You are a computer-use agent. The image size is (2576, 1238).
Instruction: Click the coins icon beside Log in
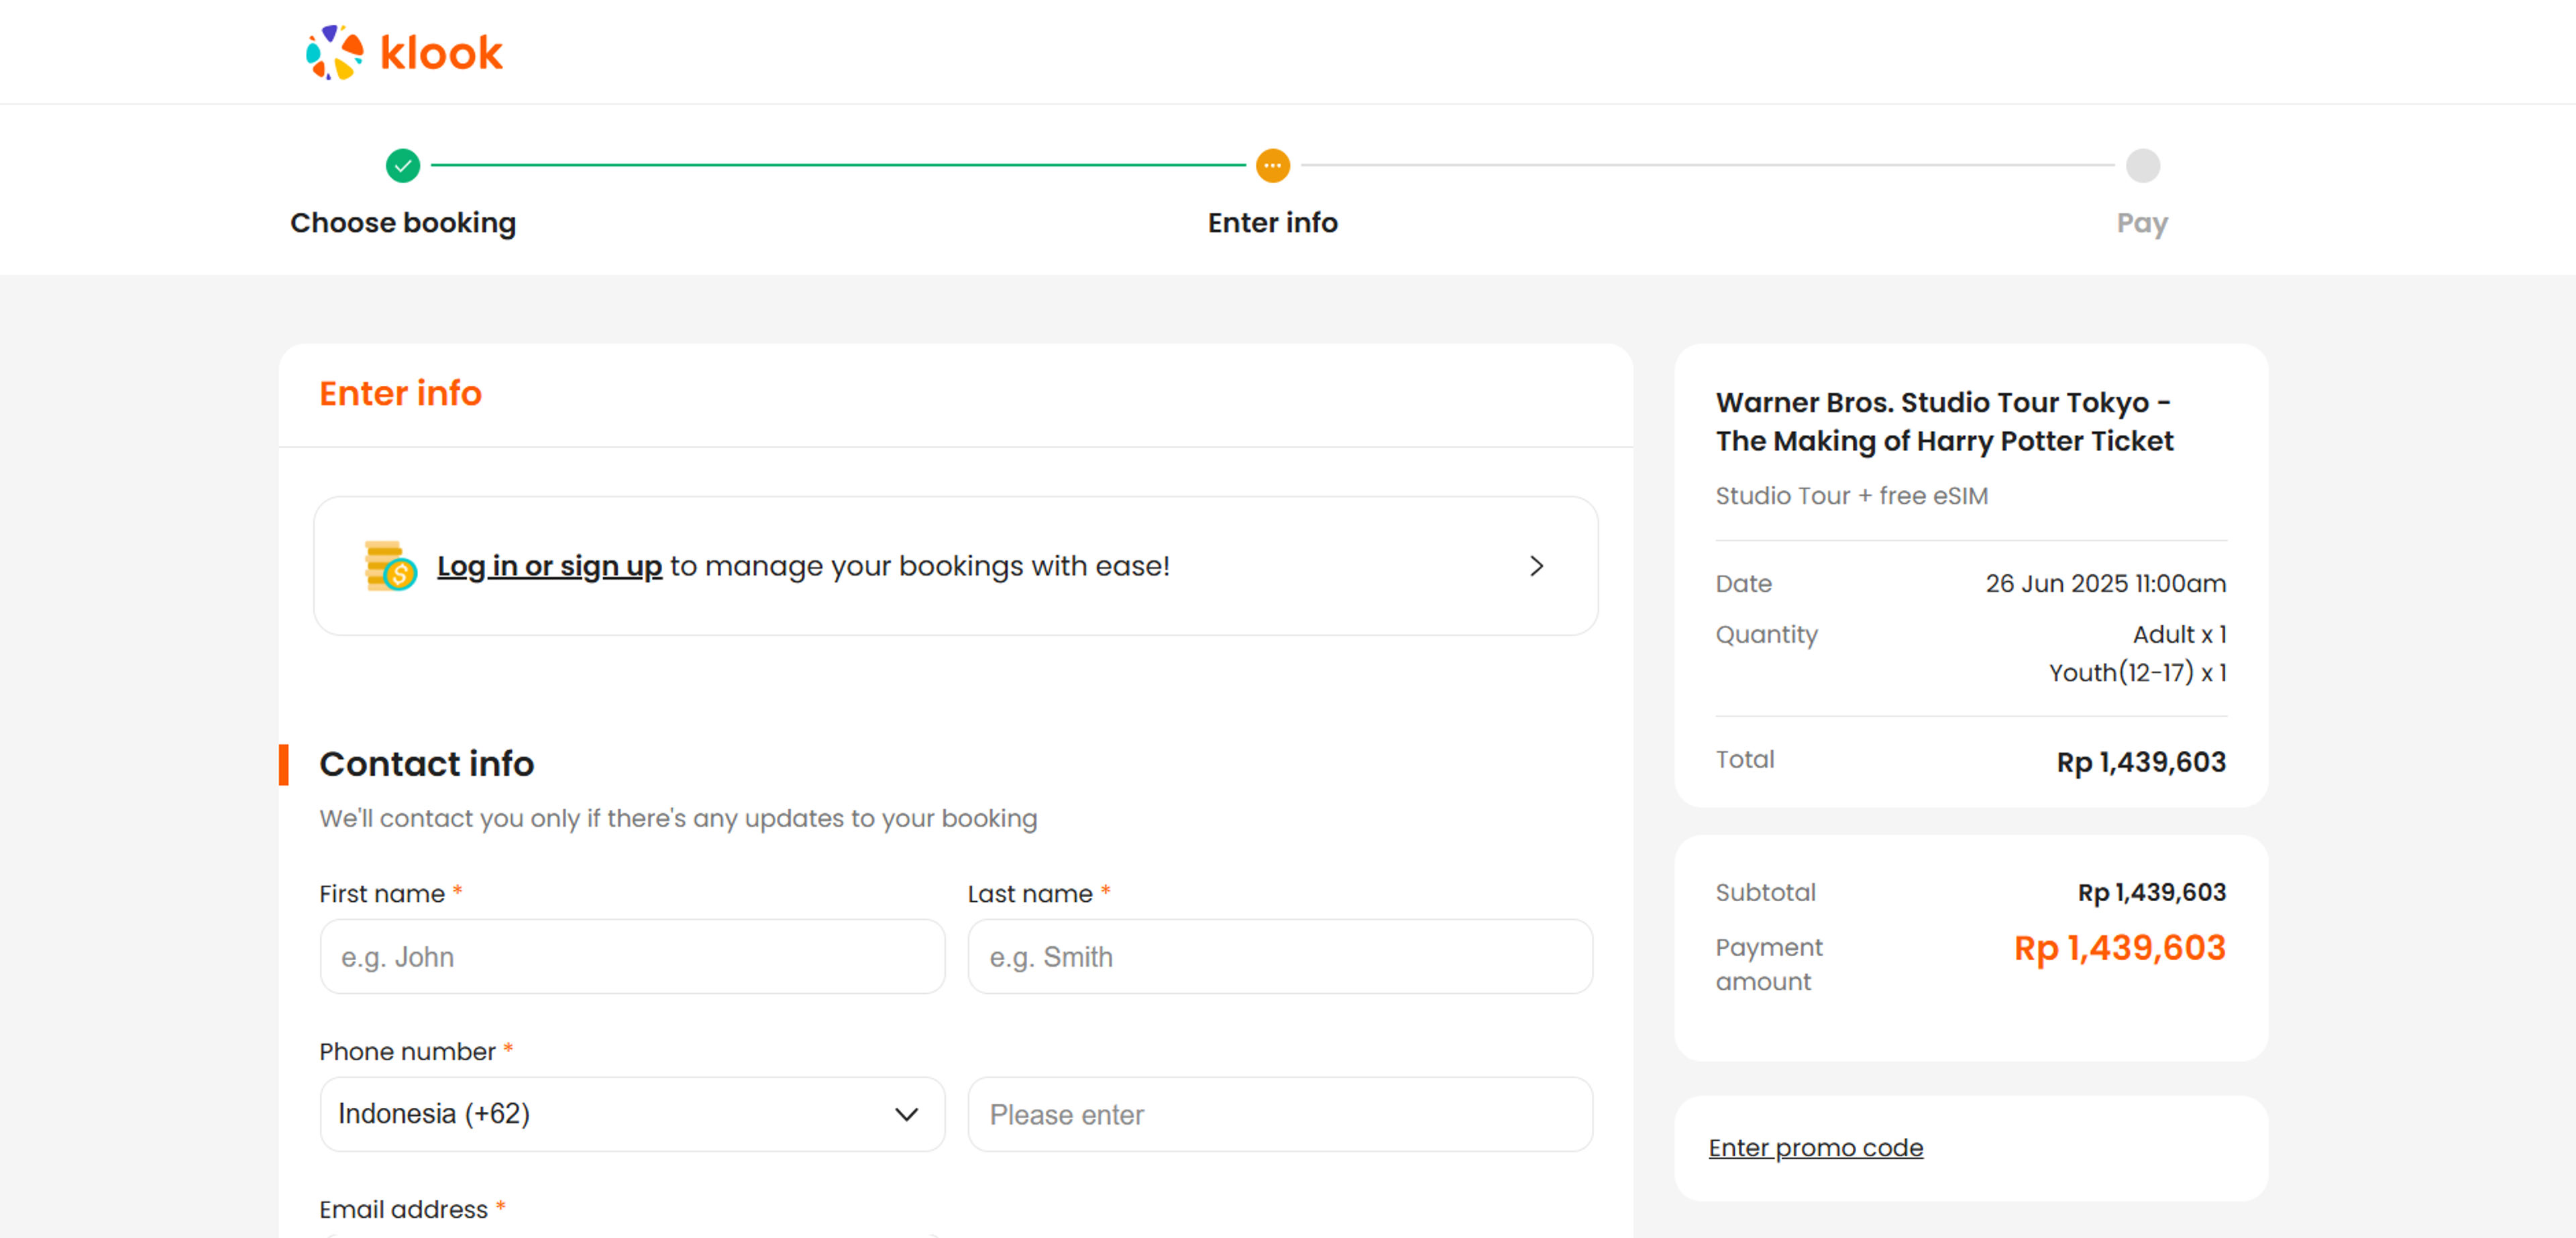coord(390,566)
